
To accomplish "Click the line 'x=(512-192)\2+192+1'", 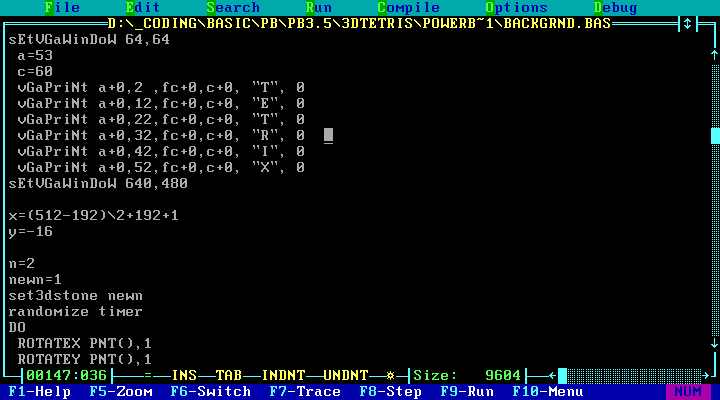I will [94, 216].
